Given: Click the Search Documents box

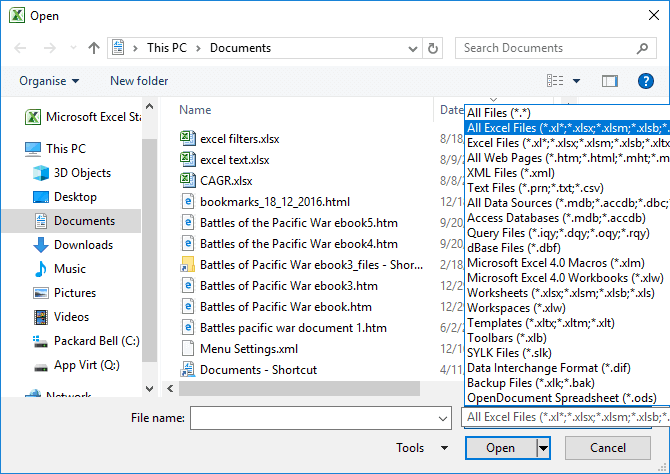Looking at the screenshot, I should [555, 48].
